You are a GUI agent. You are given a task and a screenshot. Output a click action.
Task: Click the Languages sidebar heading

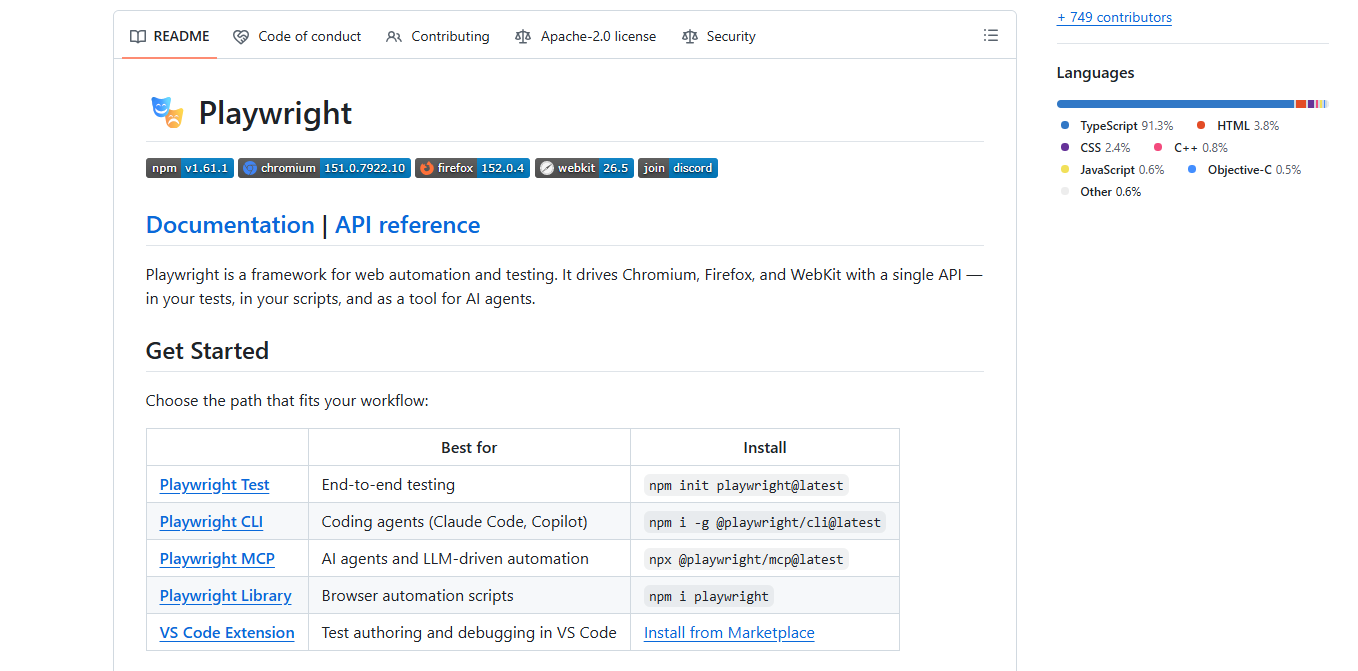(x=1095, y=73)
